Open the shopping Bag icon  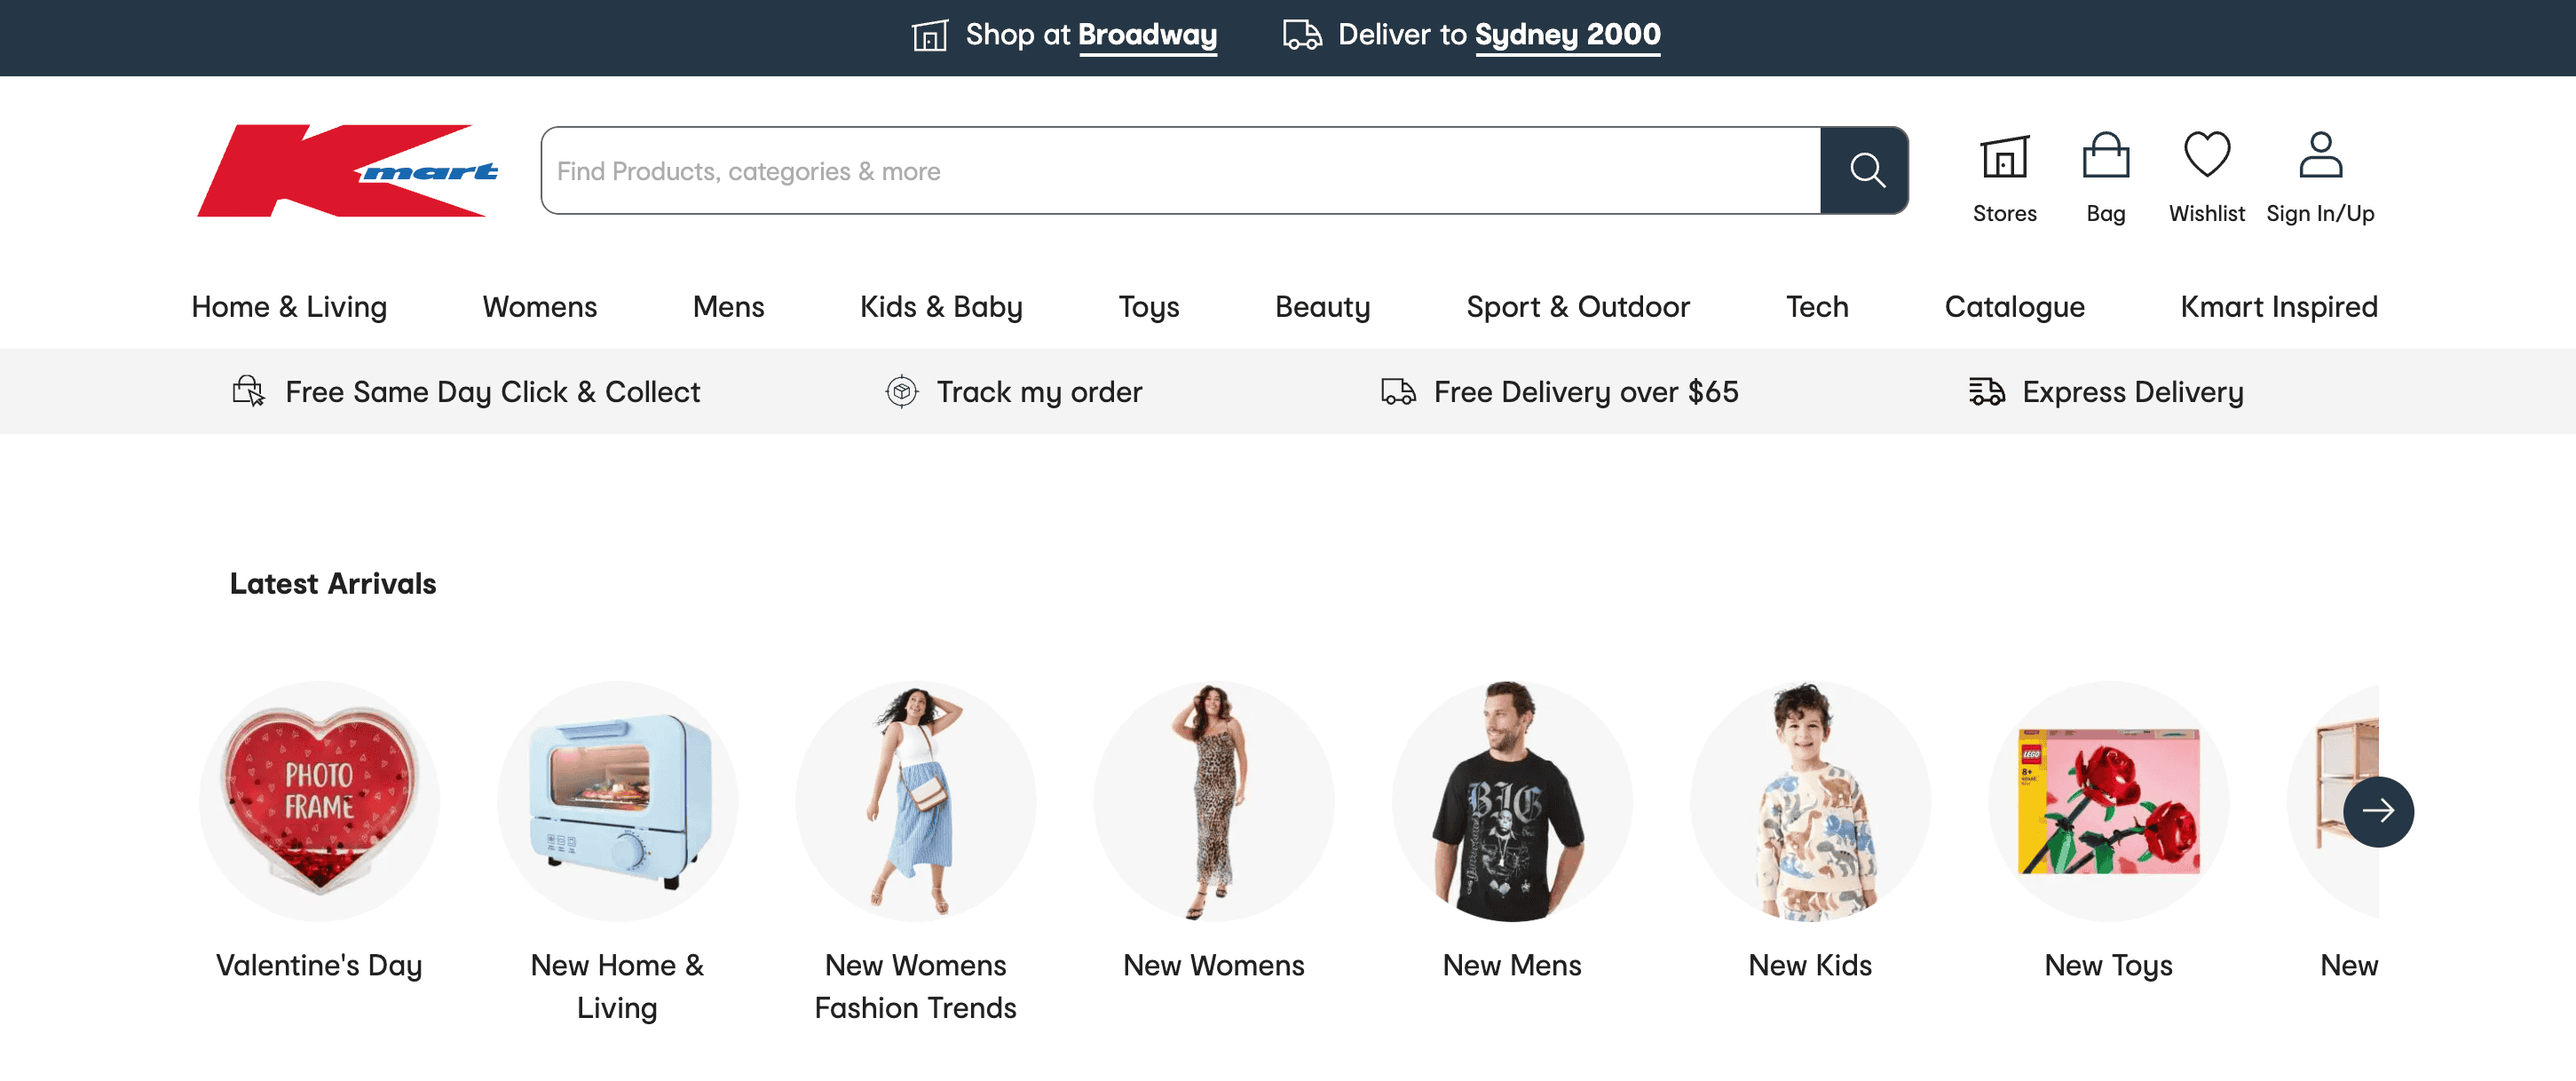2105,157
